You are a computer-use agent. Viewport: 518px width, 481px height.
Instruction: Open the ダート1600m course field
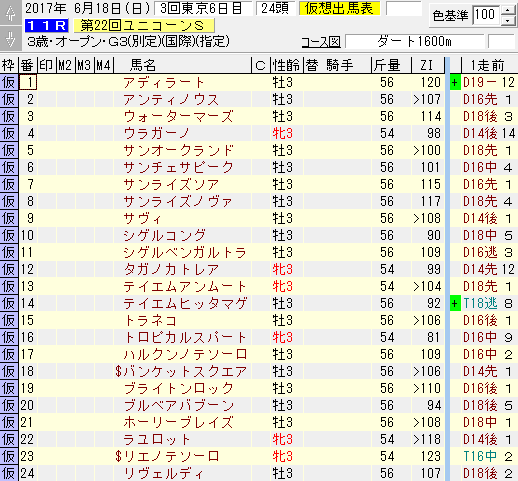[x=415, y=42]
